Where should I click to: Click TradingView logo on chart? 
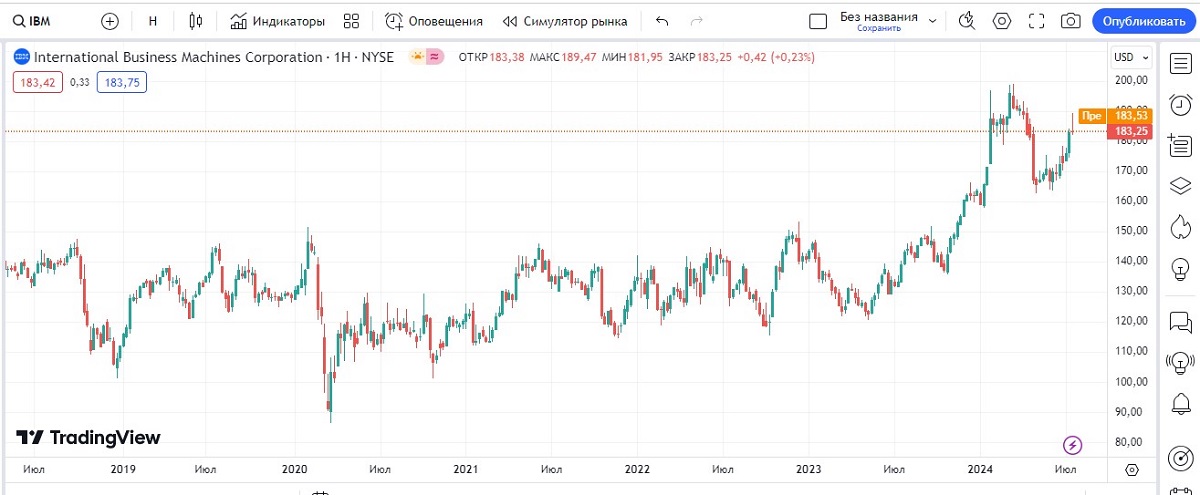pyautogui.click(x=88, y=438)
